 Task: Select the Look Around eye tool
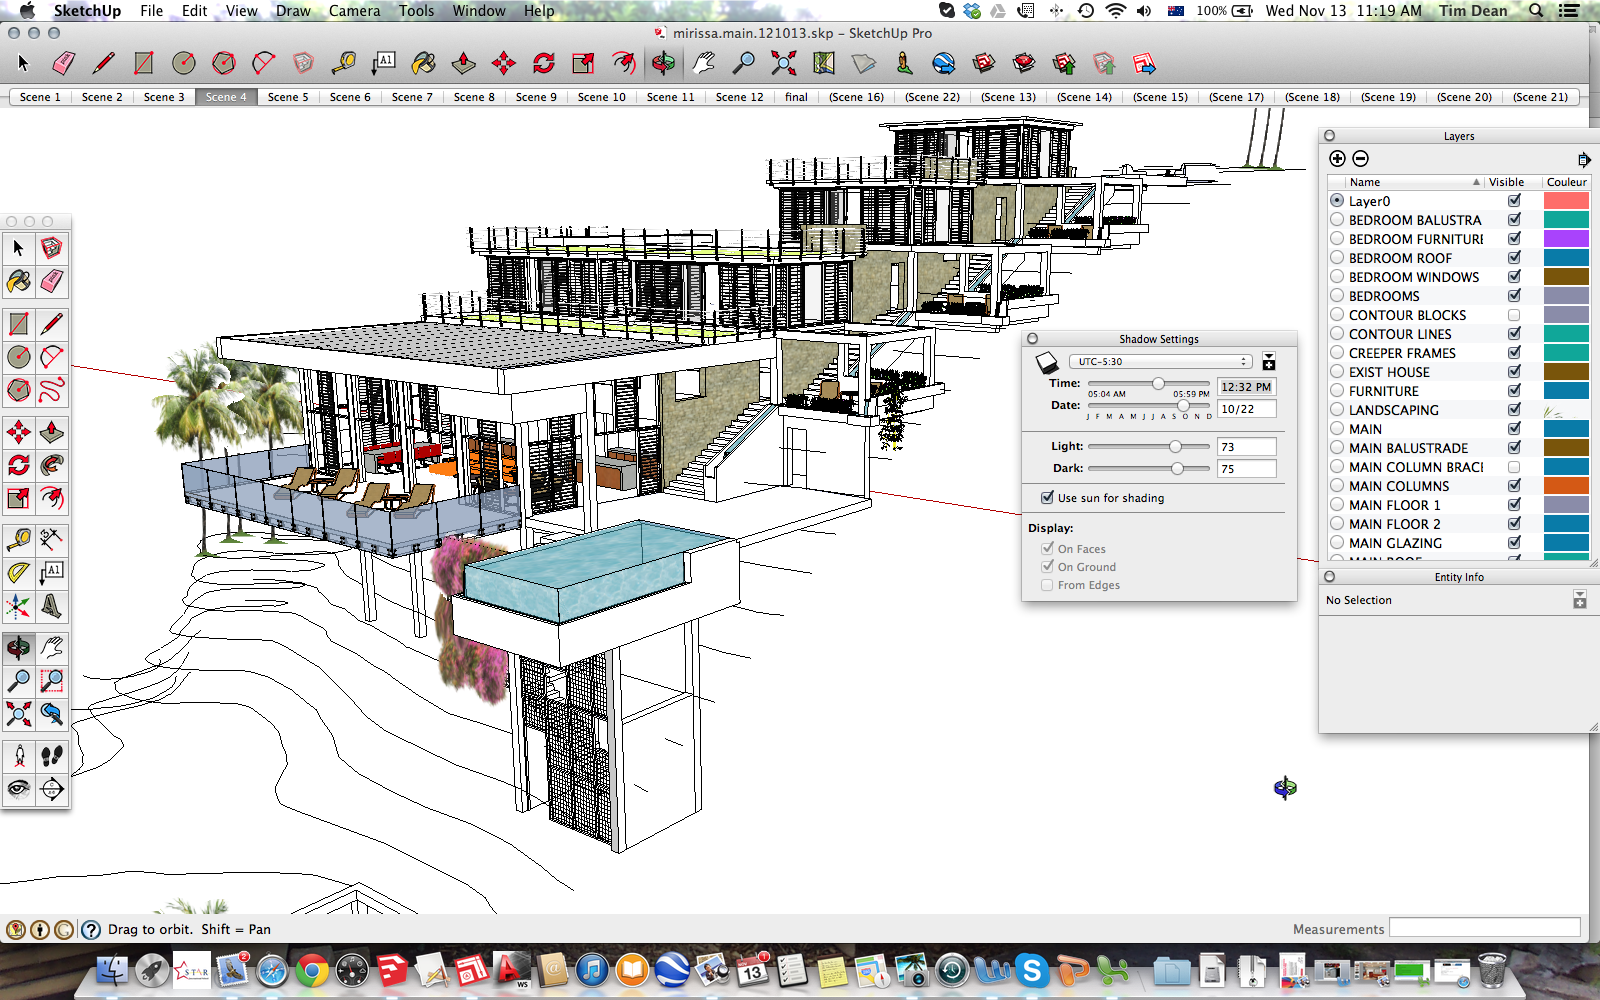coord(18,789)
